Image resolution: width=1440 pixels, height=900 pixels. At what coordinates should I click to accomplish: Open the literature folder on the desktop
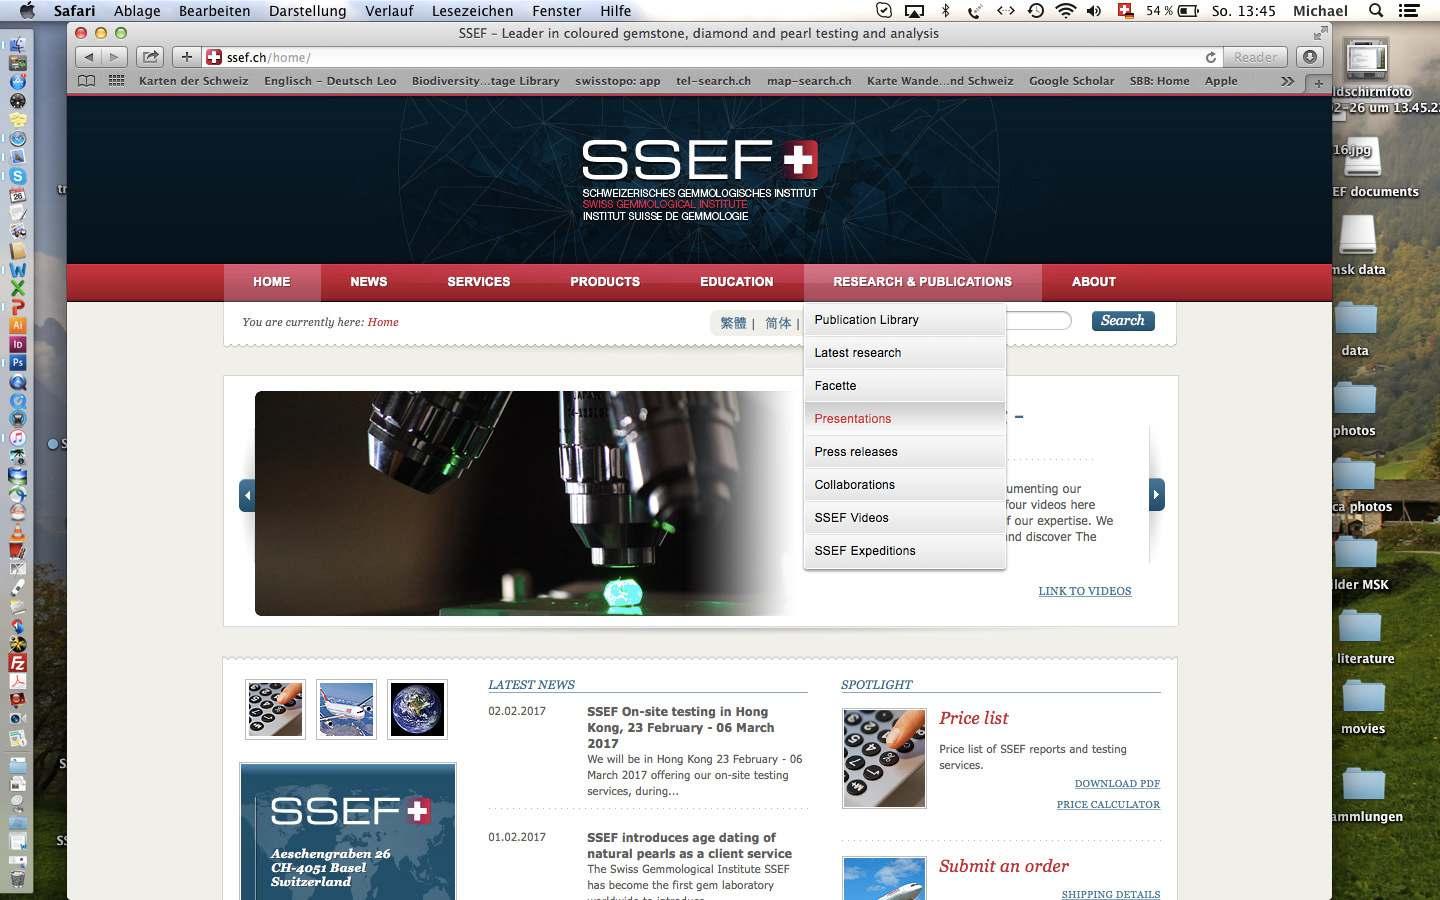click(1360, 636)
